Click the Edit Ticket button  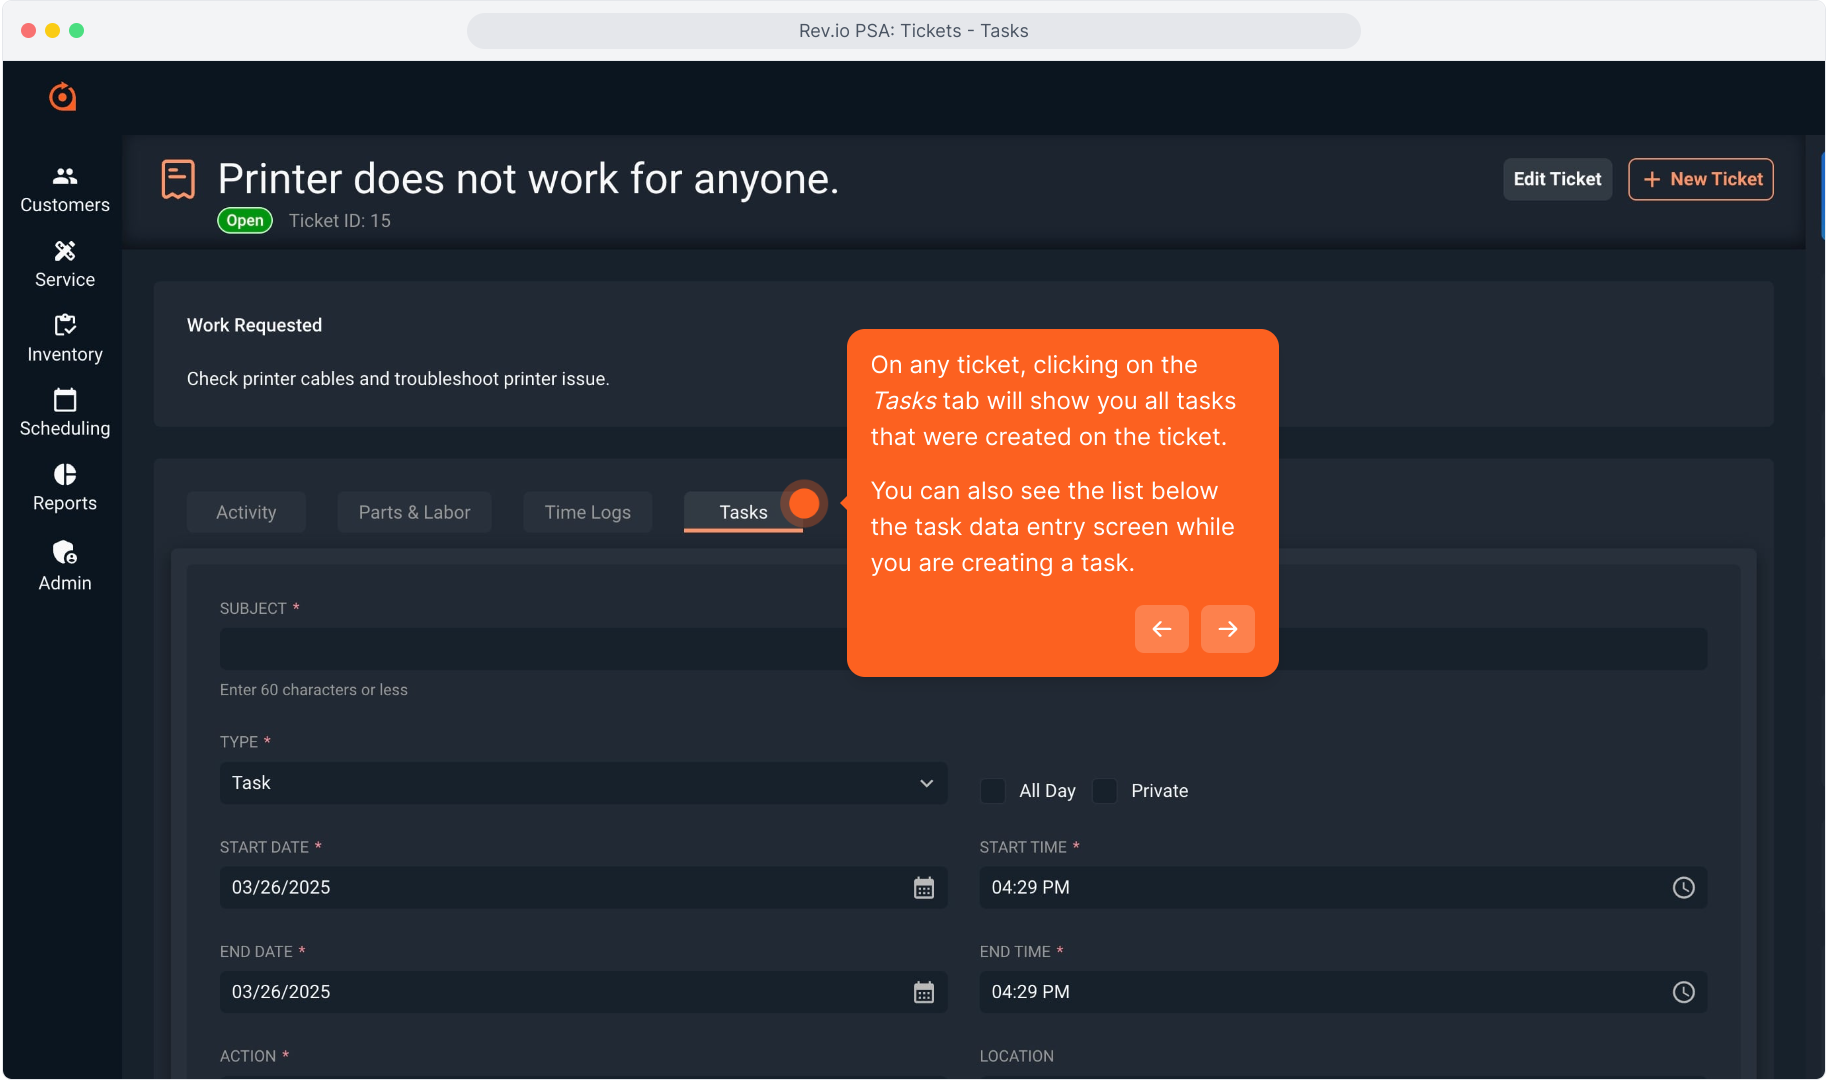click(x=1556, y=179)
